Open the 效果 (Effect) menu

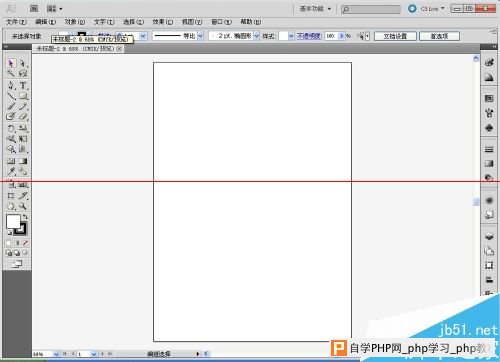point(163,22)
